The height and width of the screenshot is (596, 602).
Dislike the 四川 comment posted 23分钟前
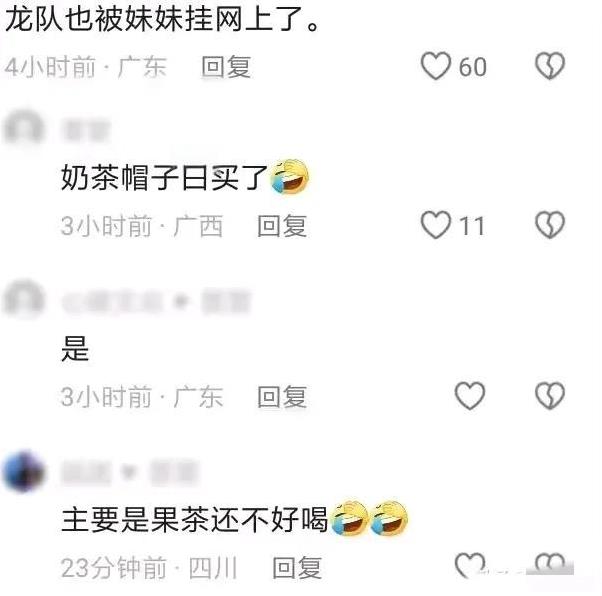click(x=550, y=565)
